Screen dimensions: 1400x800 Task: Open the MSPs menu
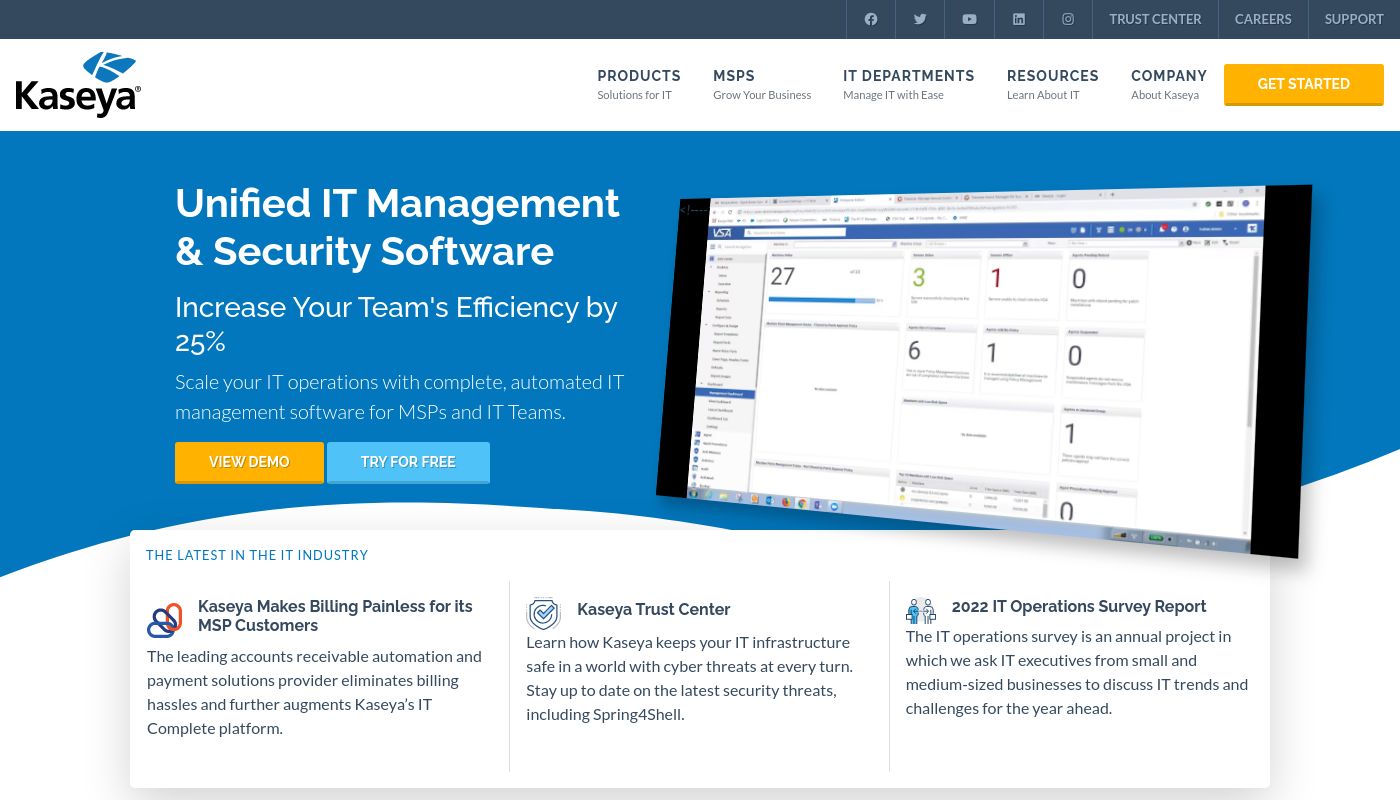coord(762,84)
